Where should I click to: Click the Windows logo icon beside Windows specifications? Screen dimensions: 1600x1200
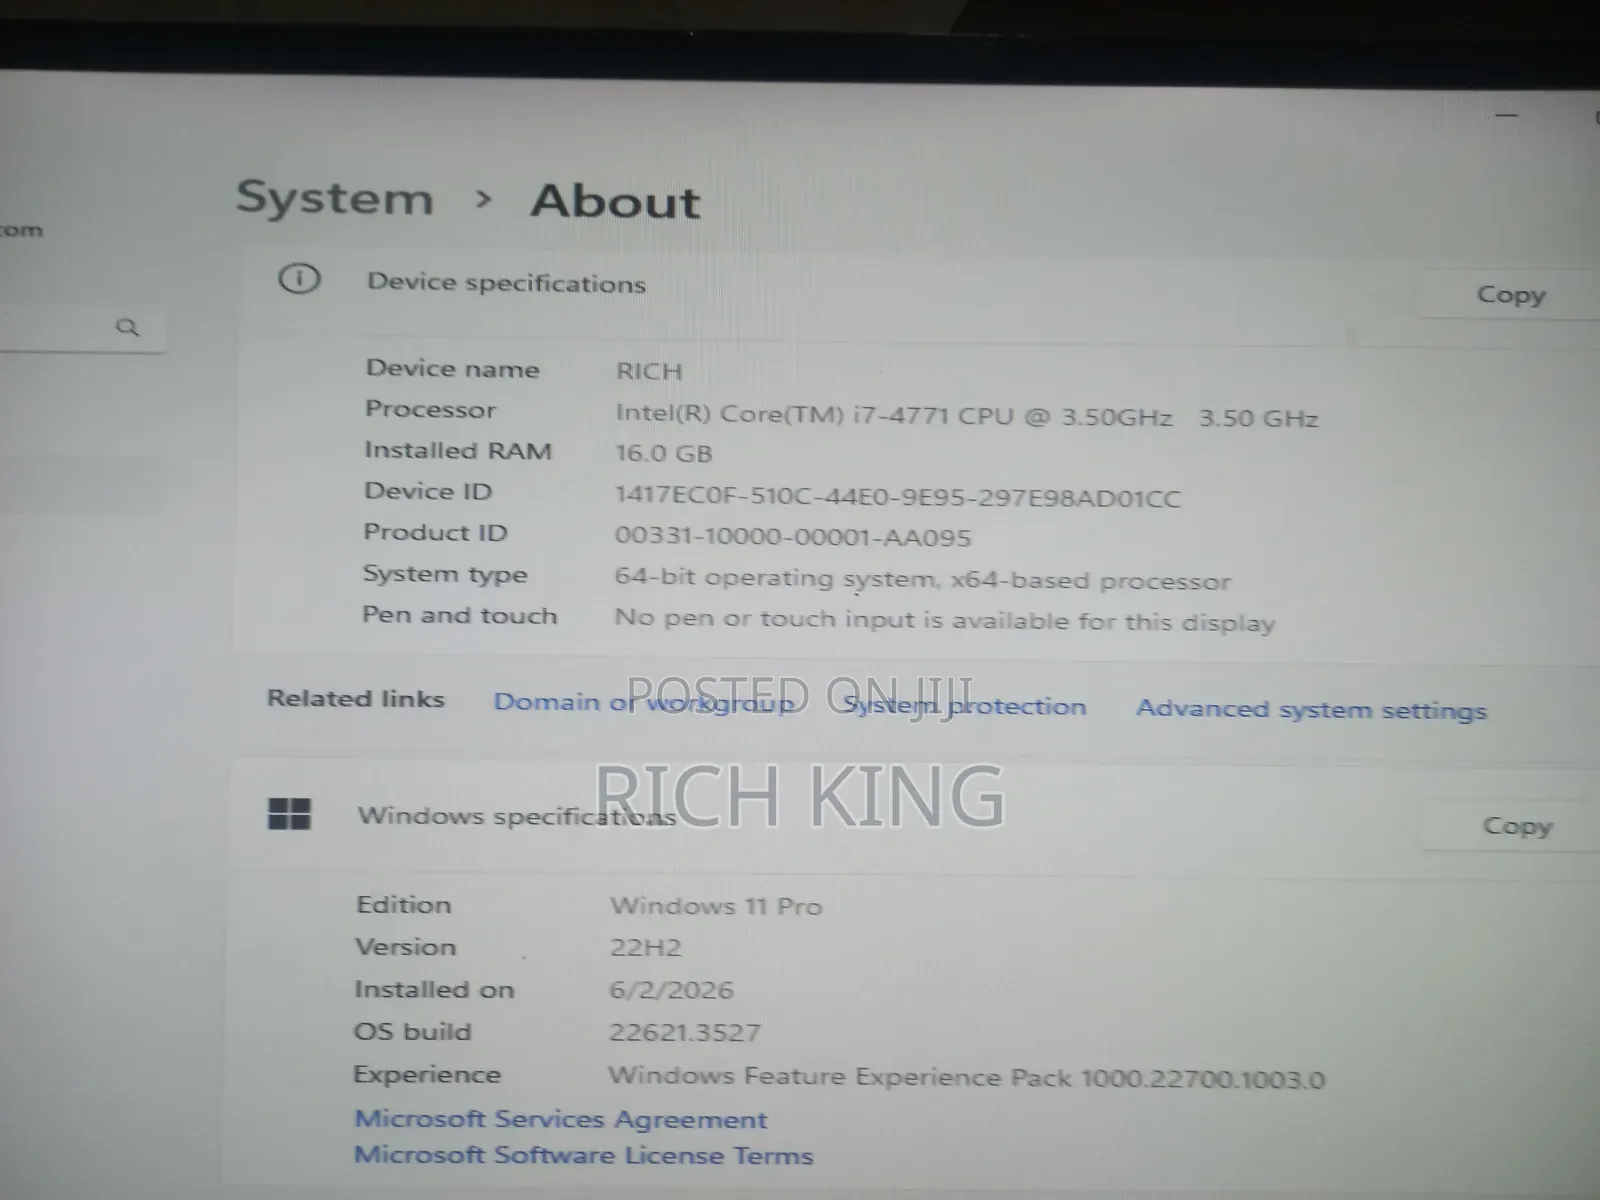tap(290, 814)
